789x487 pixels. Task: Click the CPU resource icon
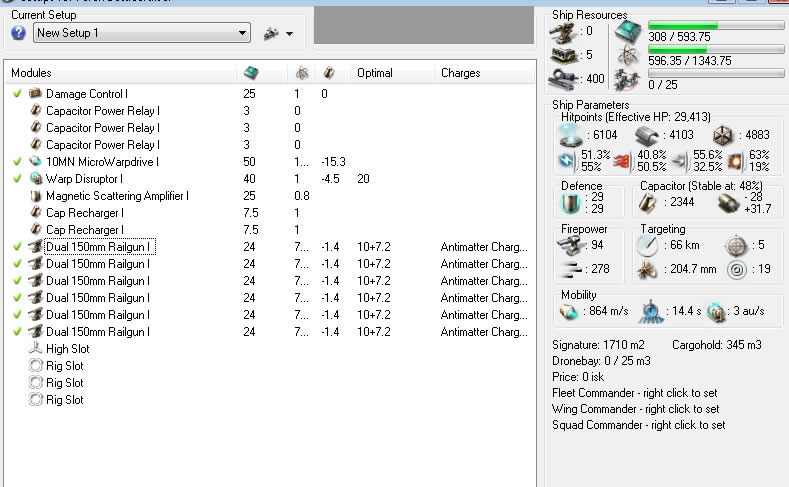[x=628, y=30]
